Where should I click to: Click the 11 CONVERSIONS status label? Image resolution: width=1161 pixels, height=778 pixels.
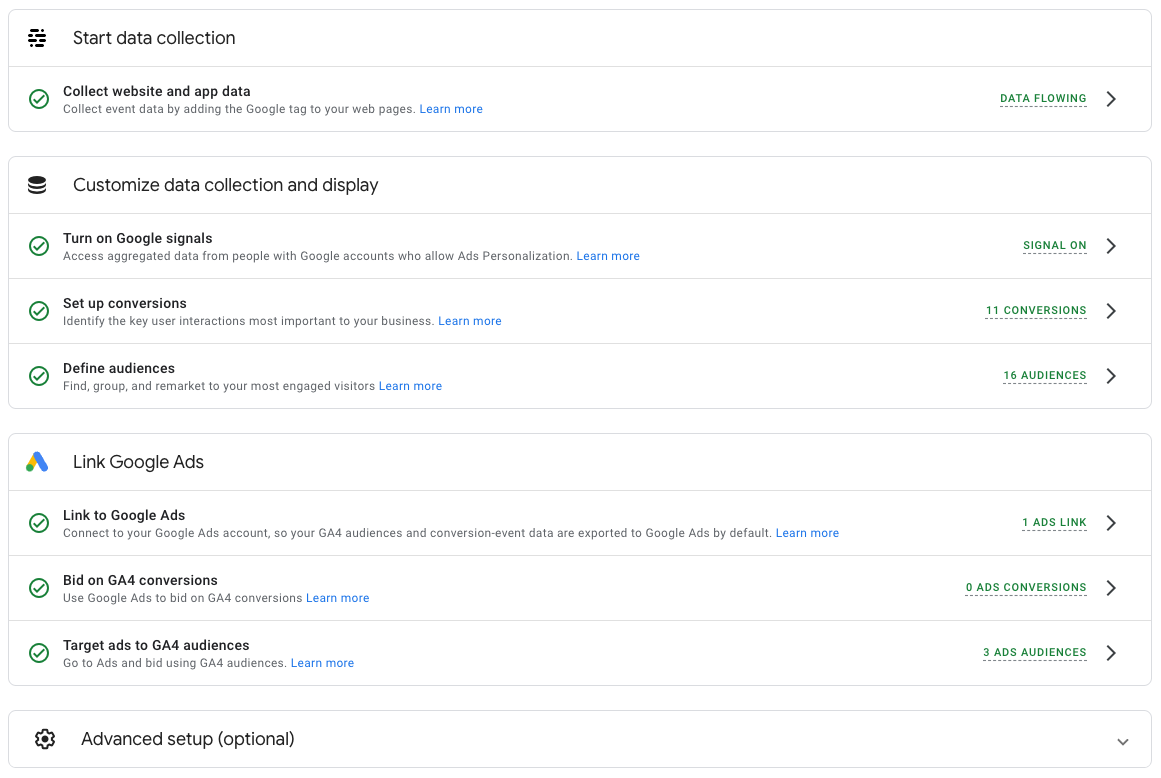1036,311
